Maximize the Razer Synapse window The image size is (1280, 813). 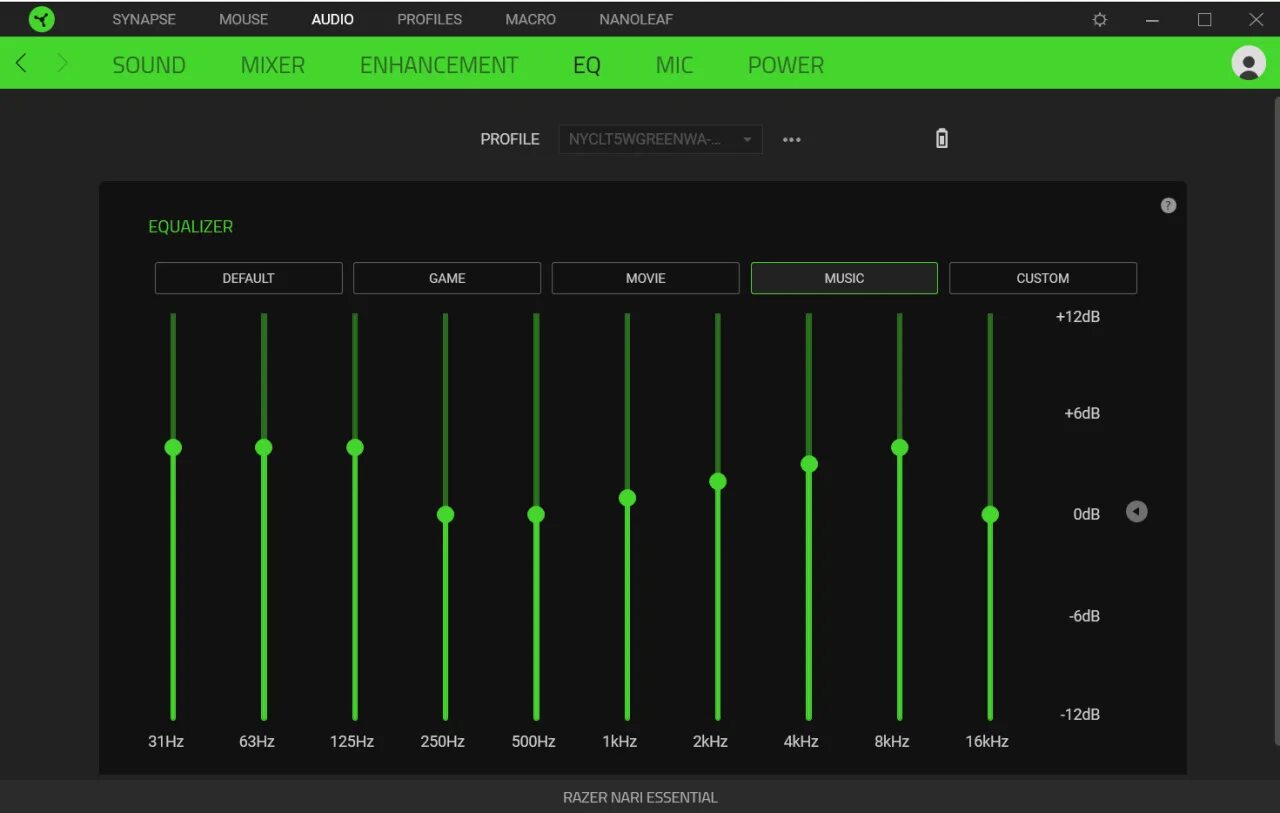point(1205,19)
